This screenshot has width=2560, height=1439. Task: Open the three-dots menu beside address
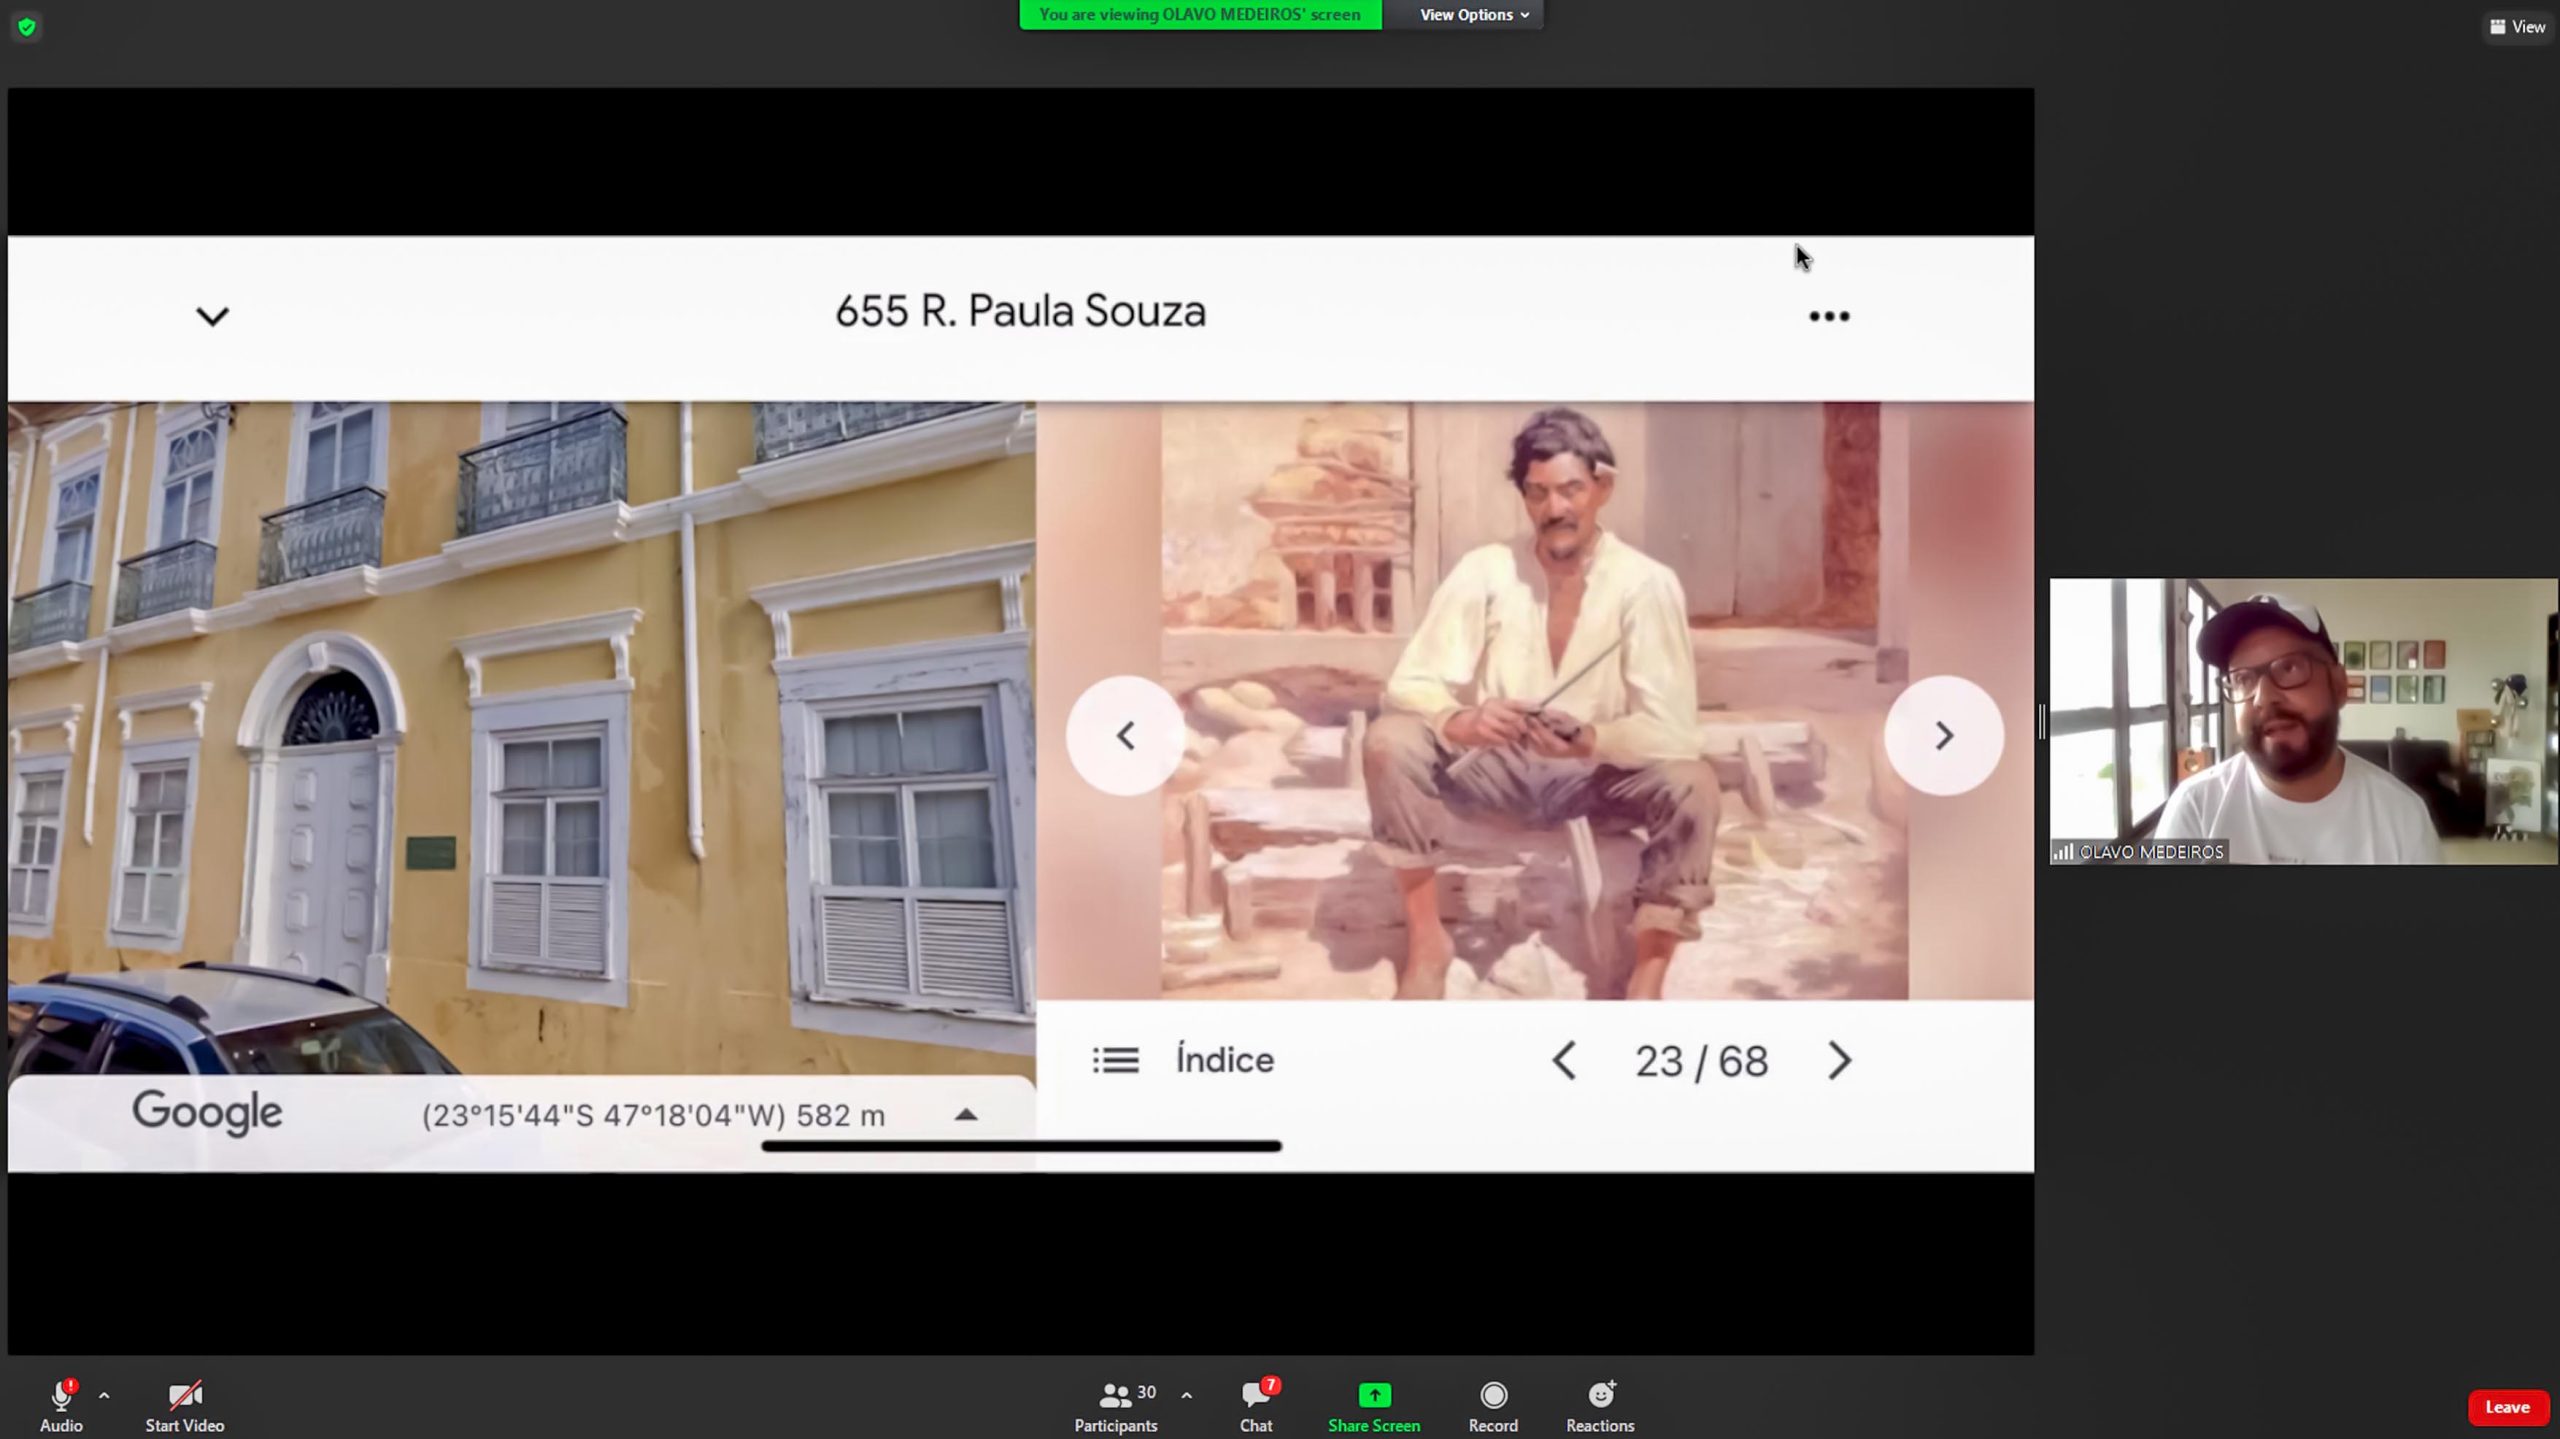[1829, 317]
